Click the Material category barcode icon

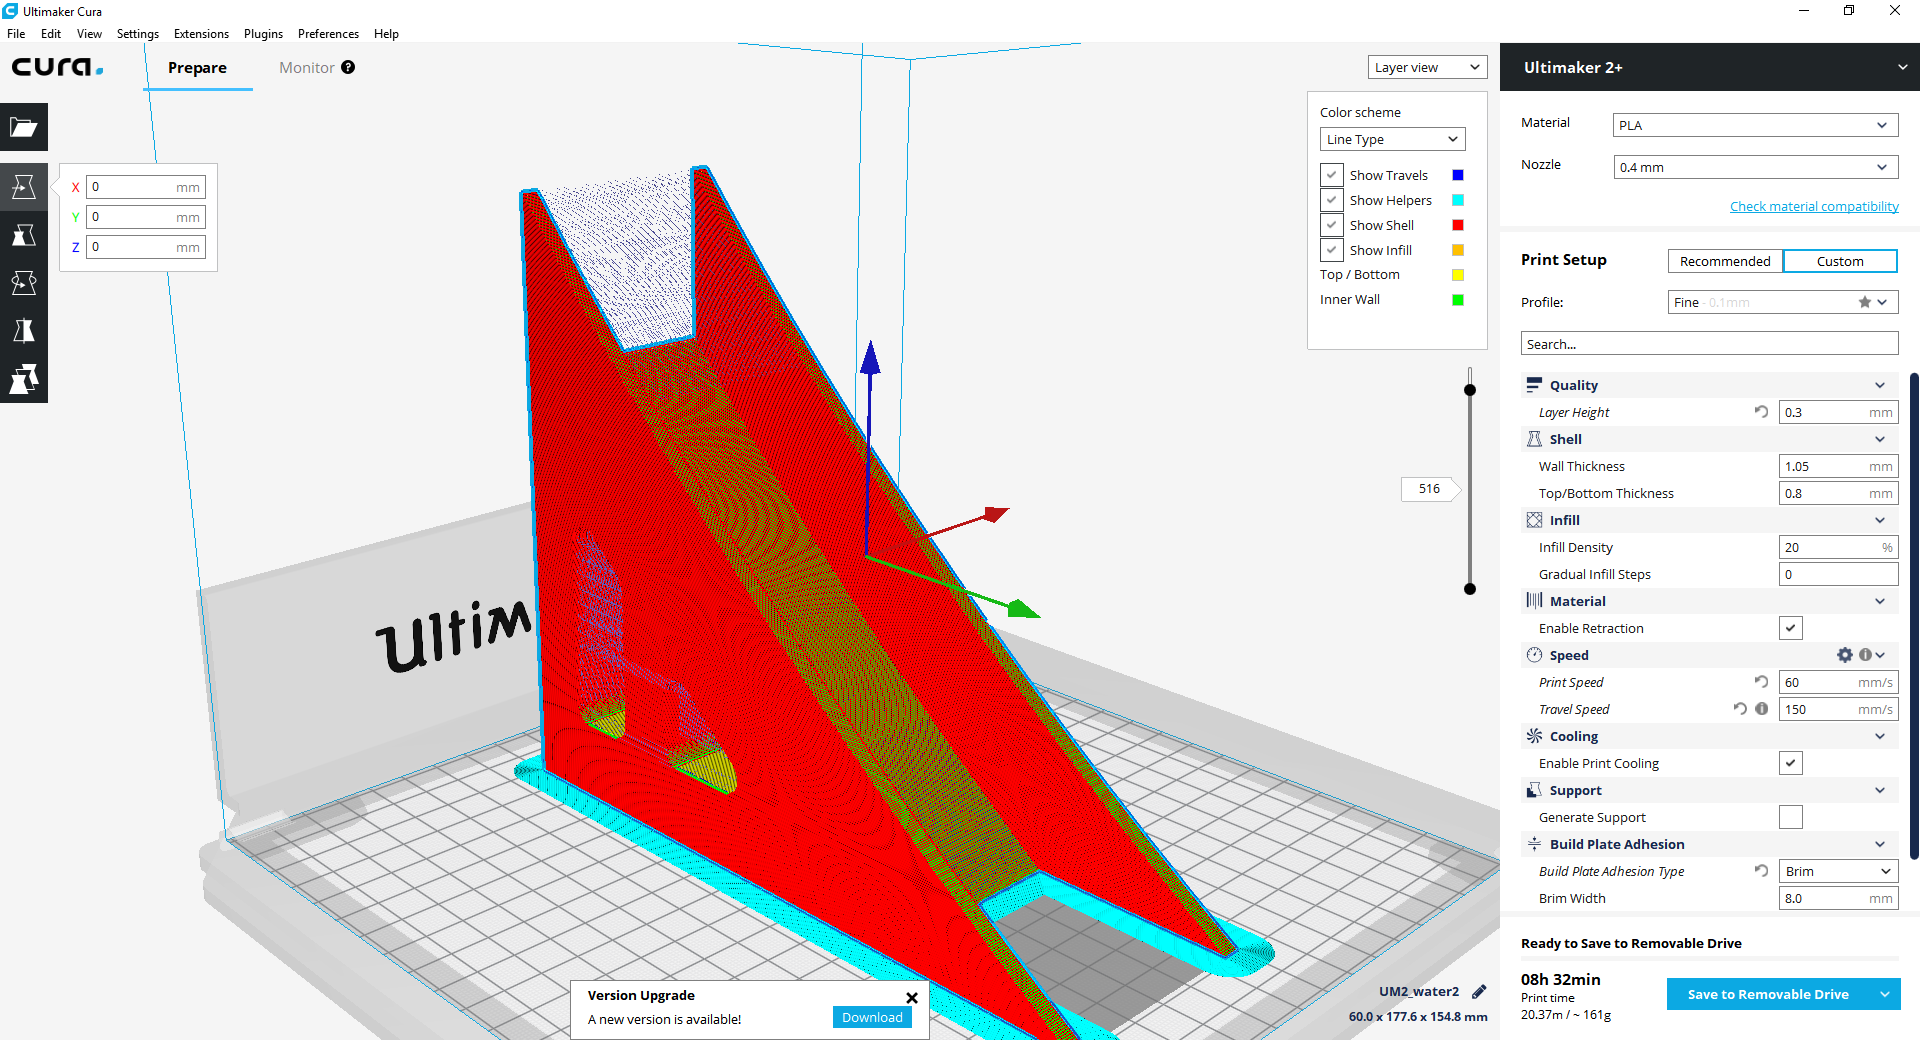coord(1534,601)
